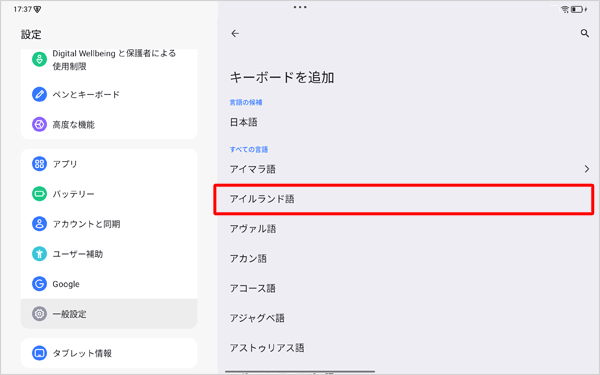Tap the Digital Wellbeing green icon
This screenshot has height=375, width=600.
[39, 59]
